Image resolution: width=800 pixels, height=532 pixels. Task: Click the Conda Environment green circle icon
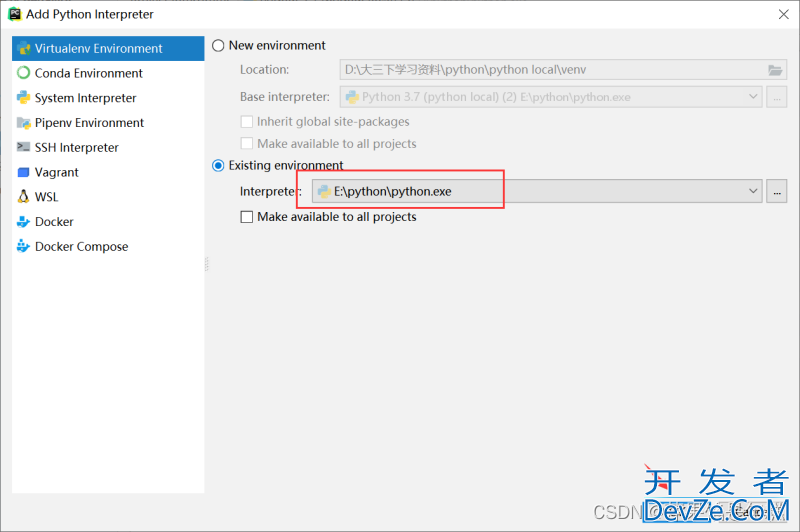point(23,73)
